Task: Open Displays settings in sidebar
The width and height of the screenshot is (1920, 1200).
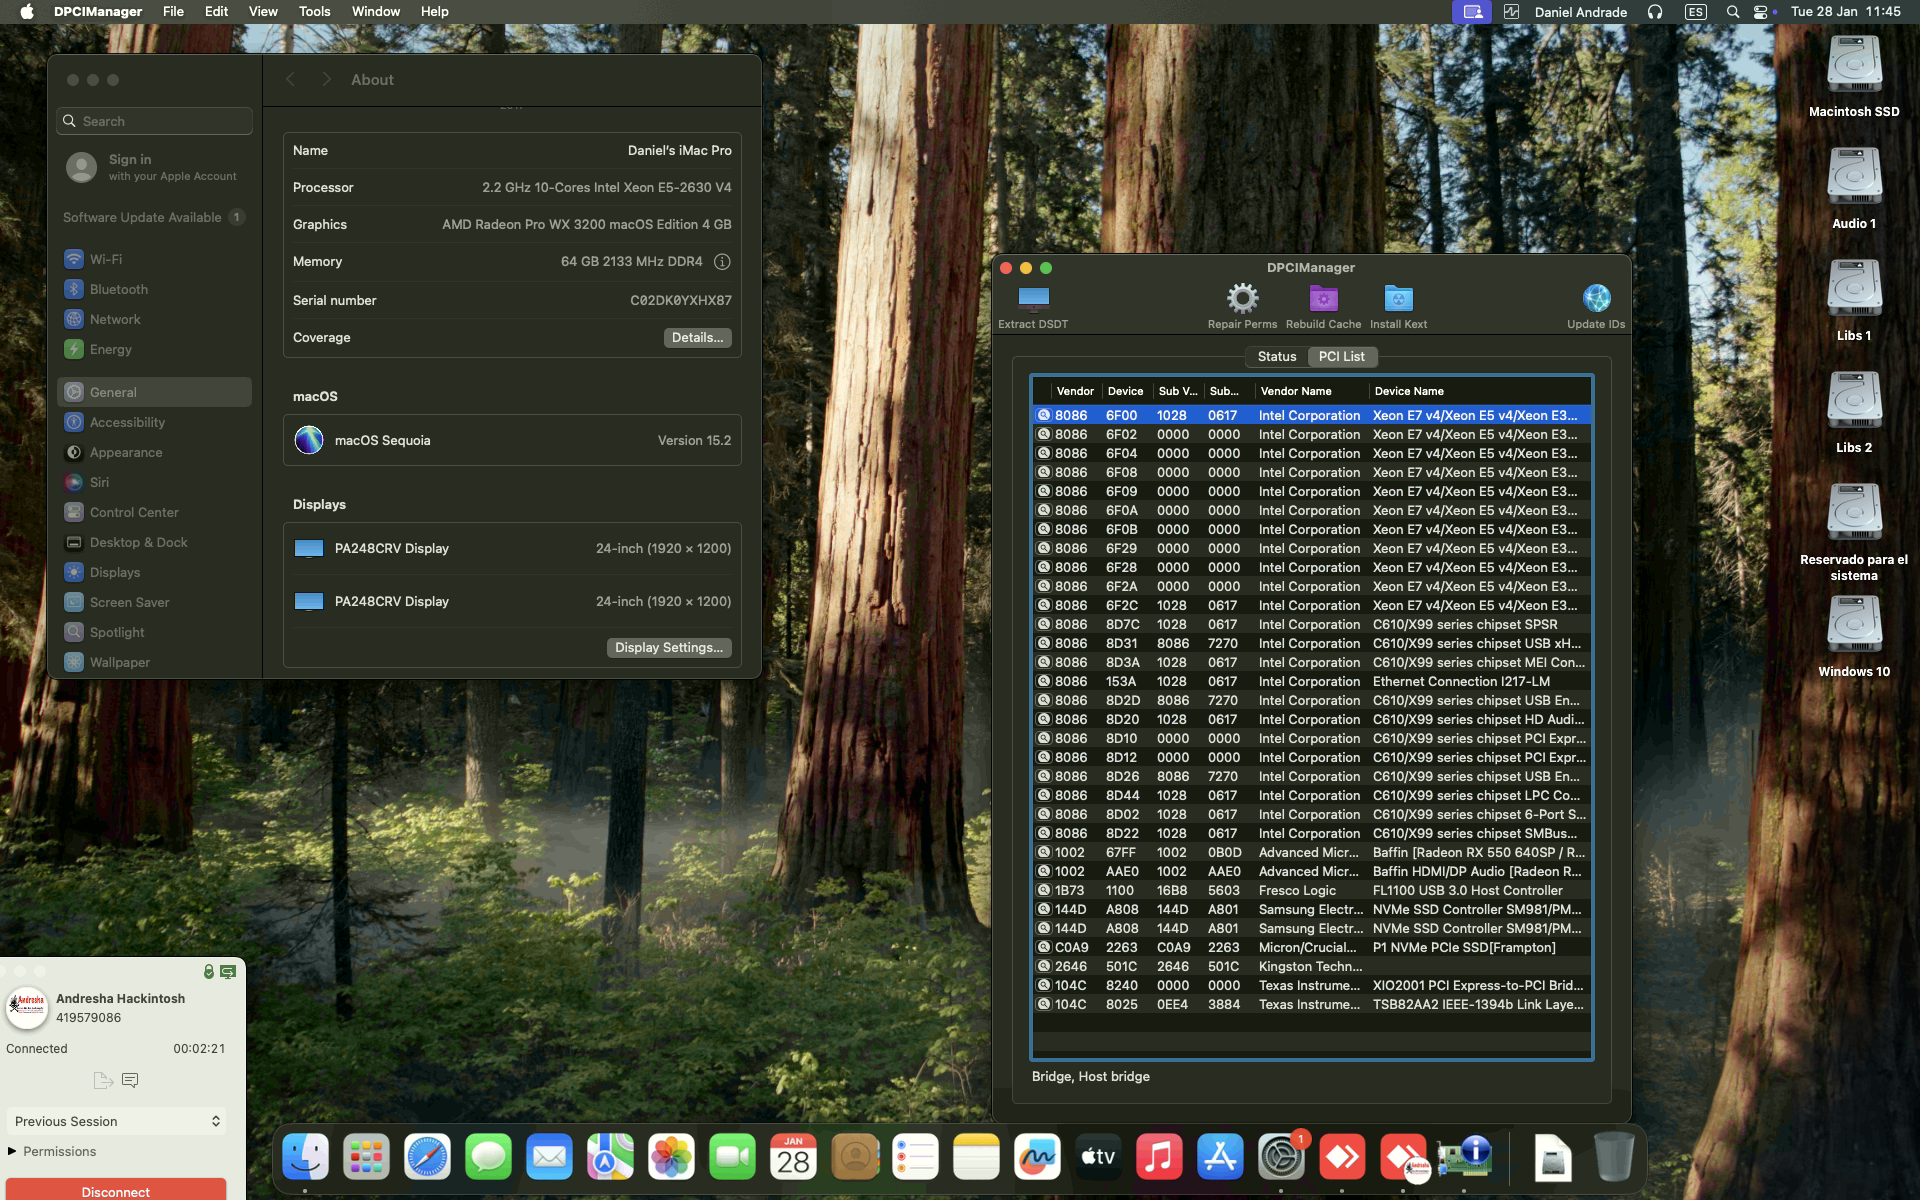Action: (154, 572)
